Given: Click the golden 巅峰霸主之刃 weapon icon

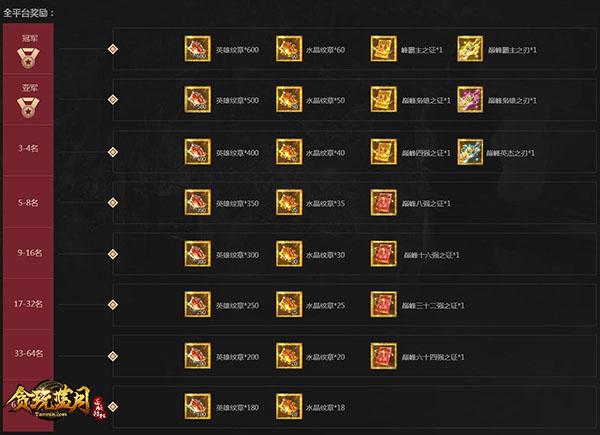Looking at the screenshot, I should 470,49.
